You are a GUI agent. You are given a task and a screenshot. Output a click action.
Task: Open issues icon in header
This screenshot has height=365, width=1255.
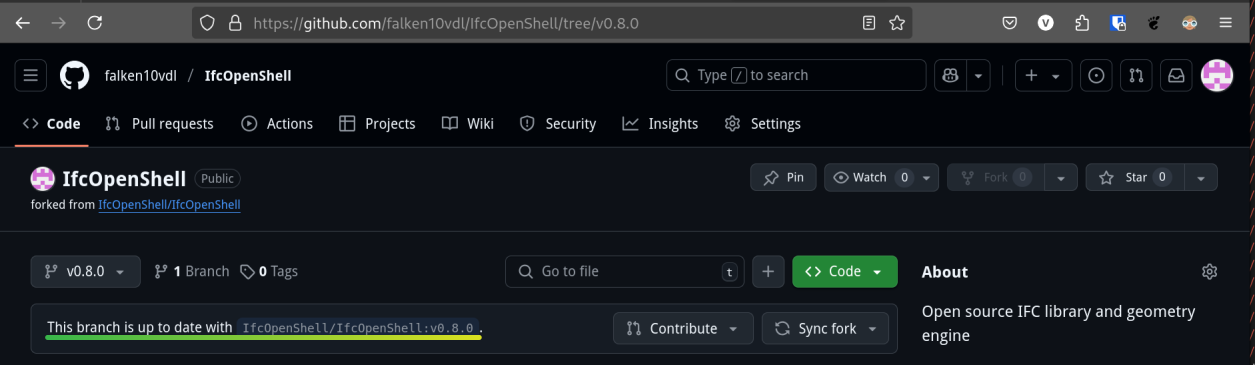click(x=1097, y=75)
